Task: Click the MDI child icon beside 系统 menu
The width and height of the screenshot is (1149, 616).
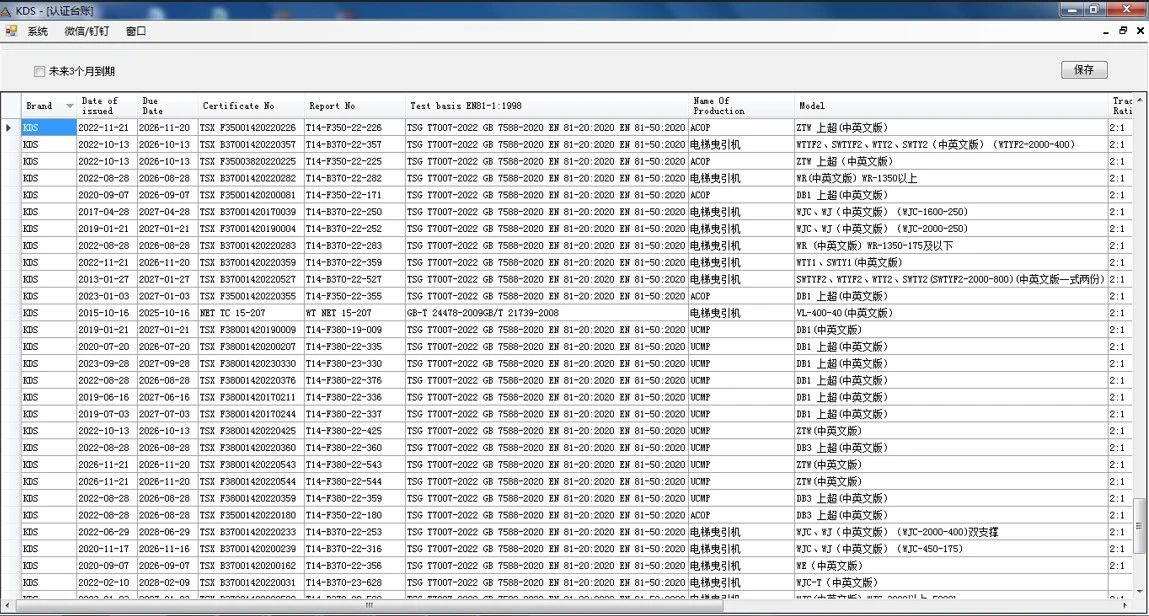Action: 11,31
